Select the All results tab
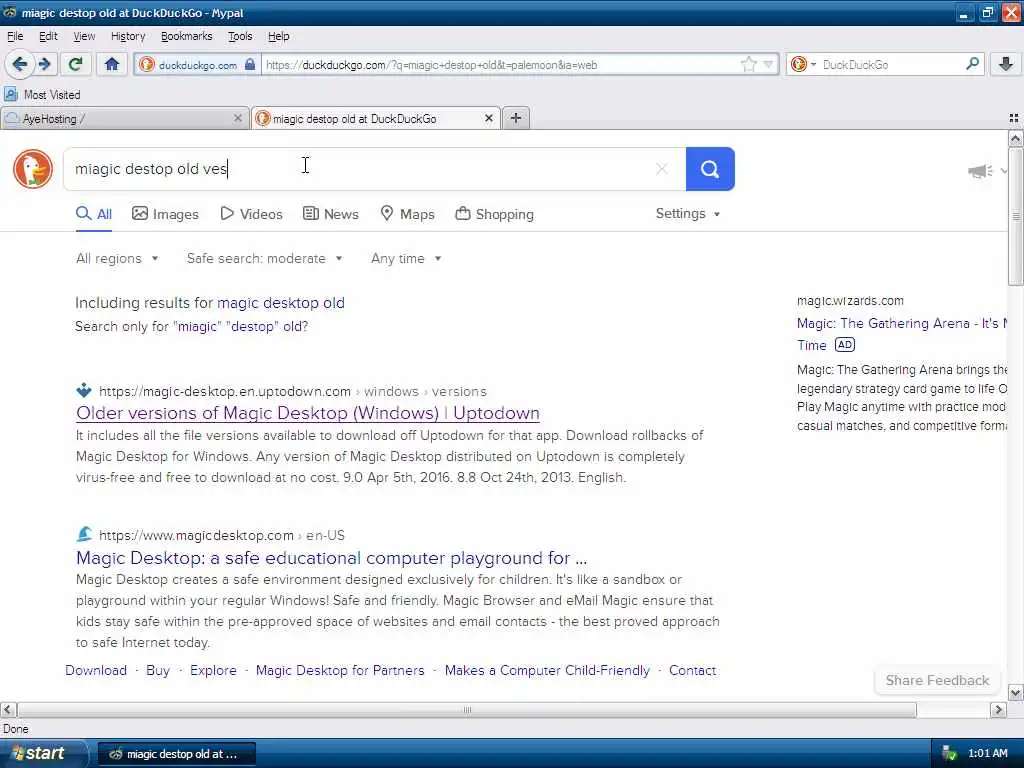Screen dimensions: 1024x768 coord(94,214)
